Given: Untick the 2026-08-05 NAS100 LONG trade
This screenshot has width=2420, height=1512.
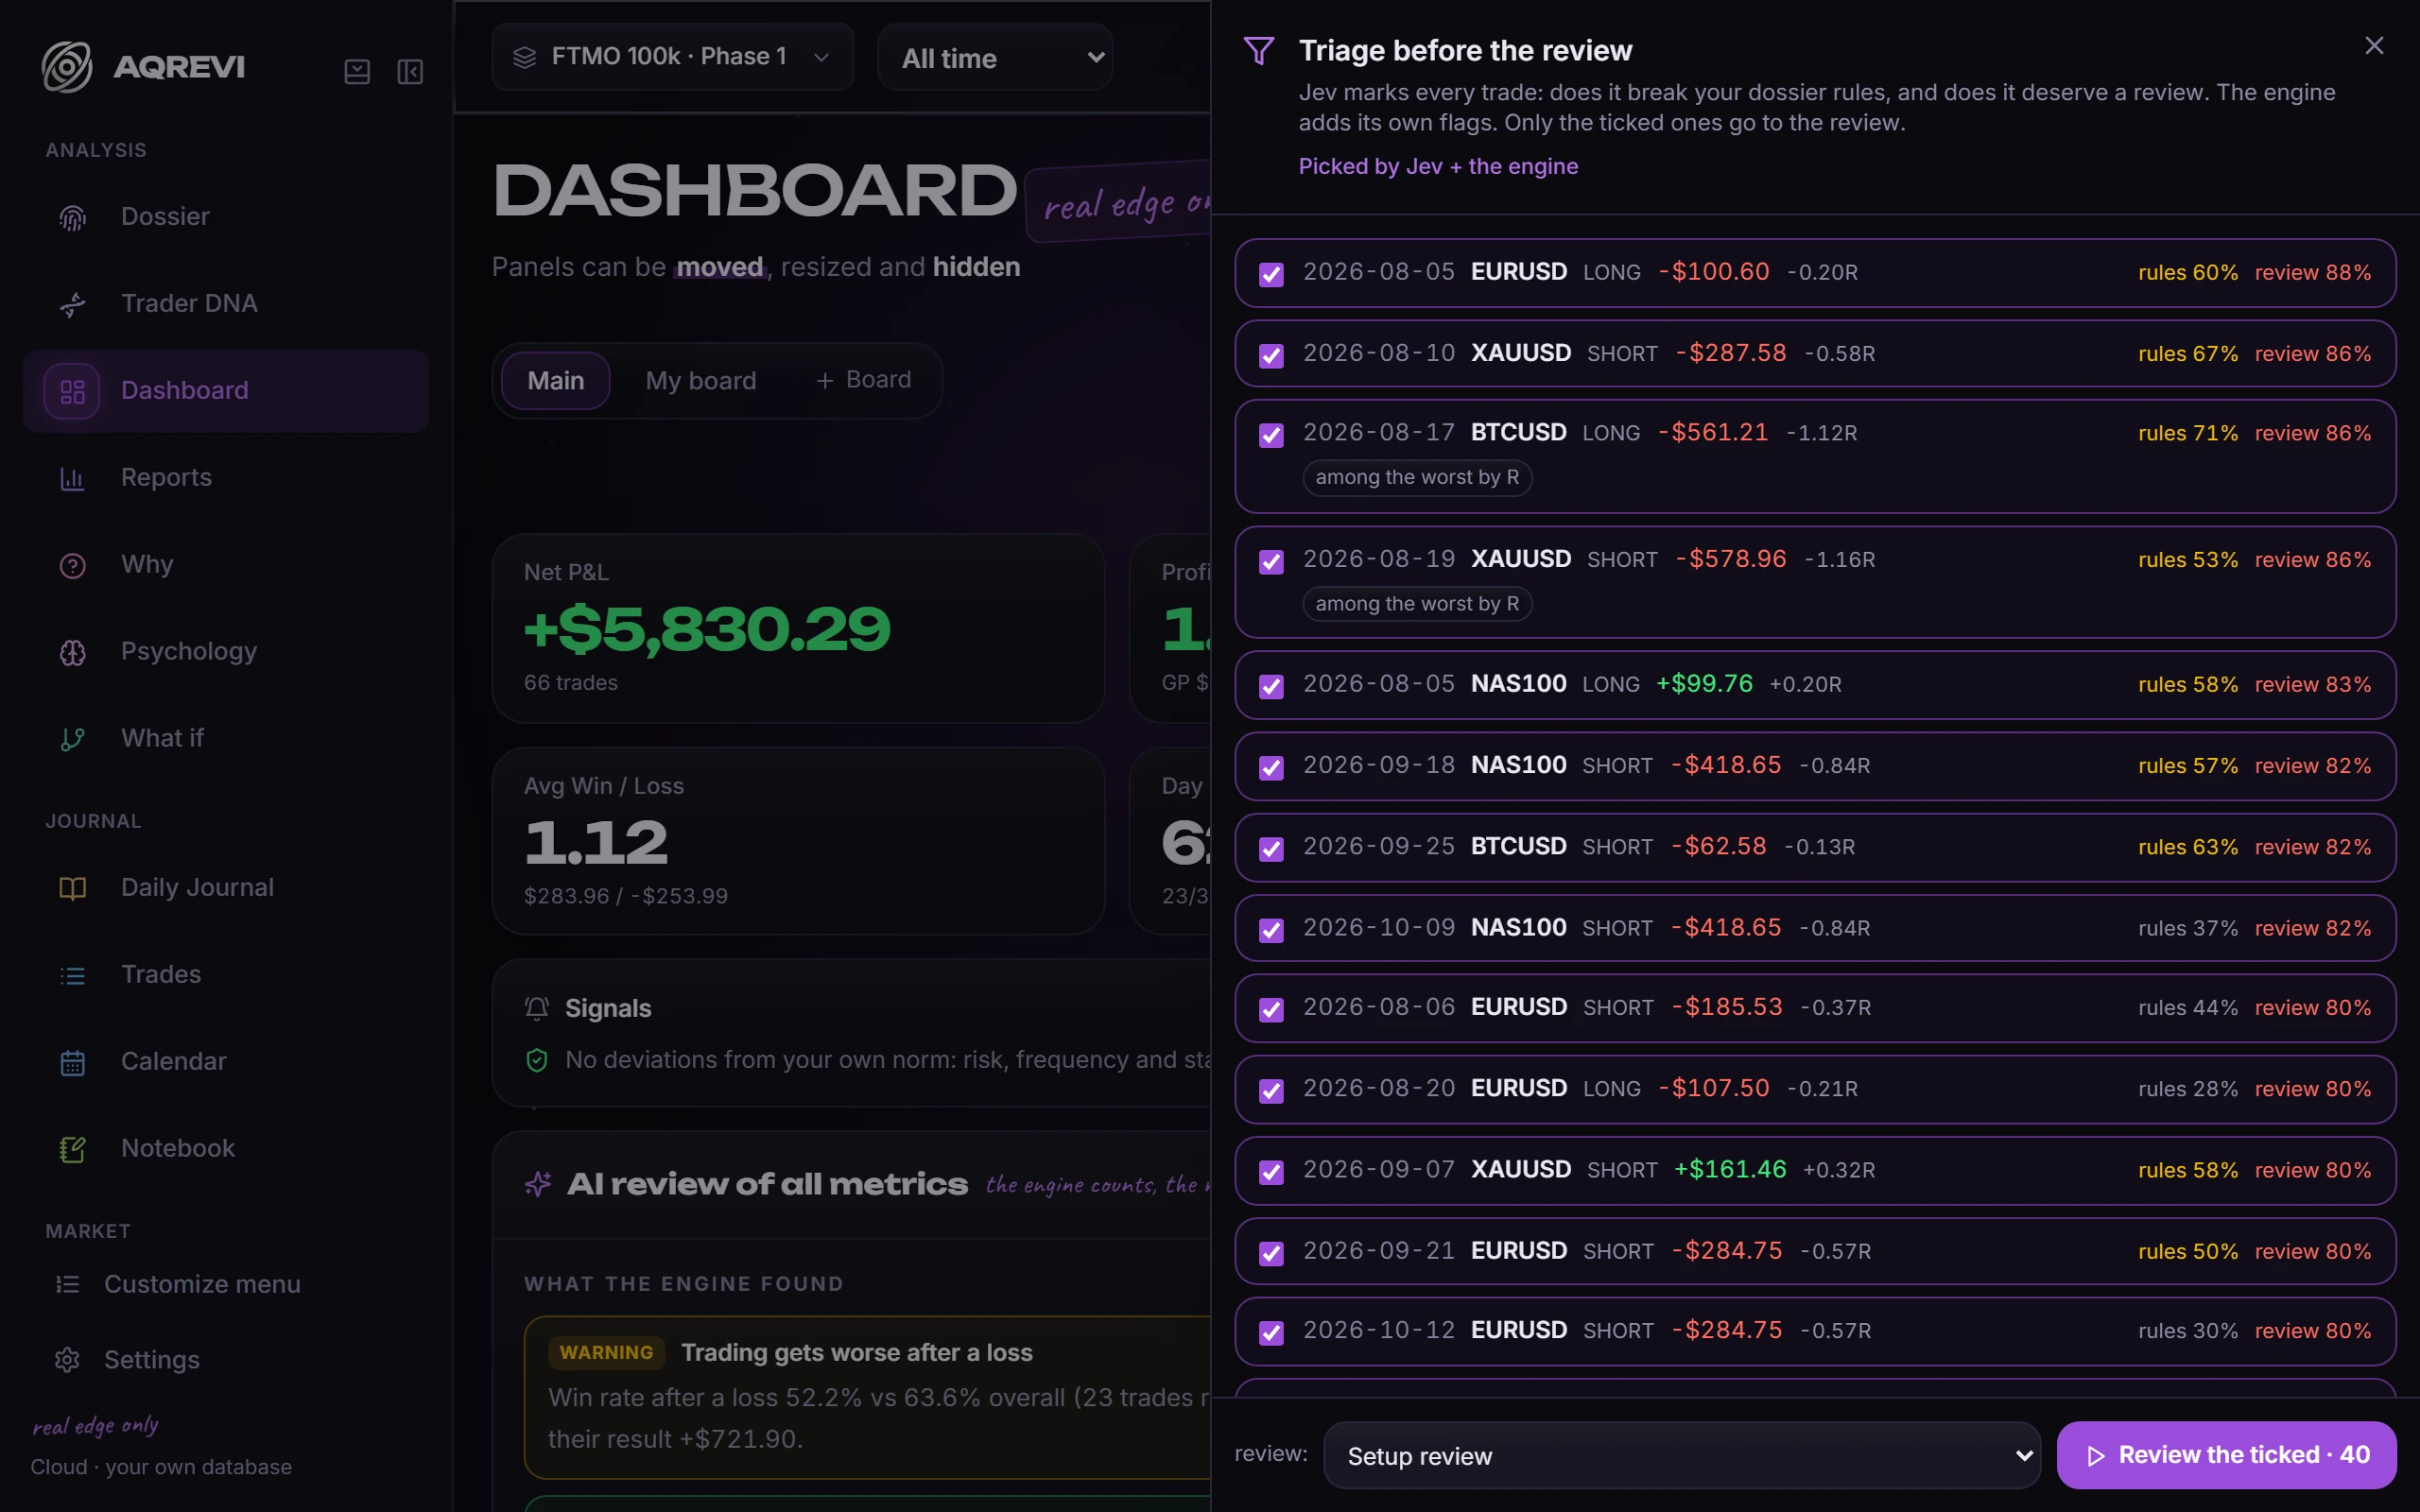Looking at the screenshot, I should pos(1271,686).
